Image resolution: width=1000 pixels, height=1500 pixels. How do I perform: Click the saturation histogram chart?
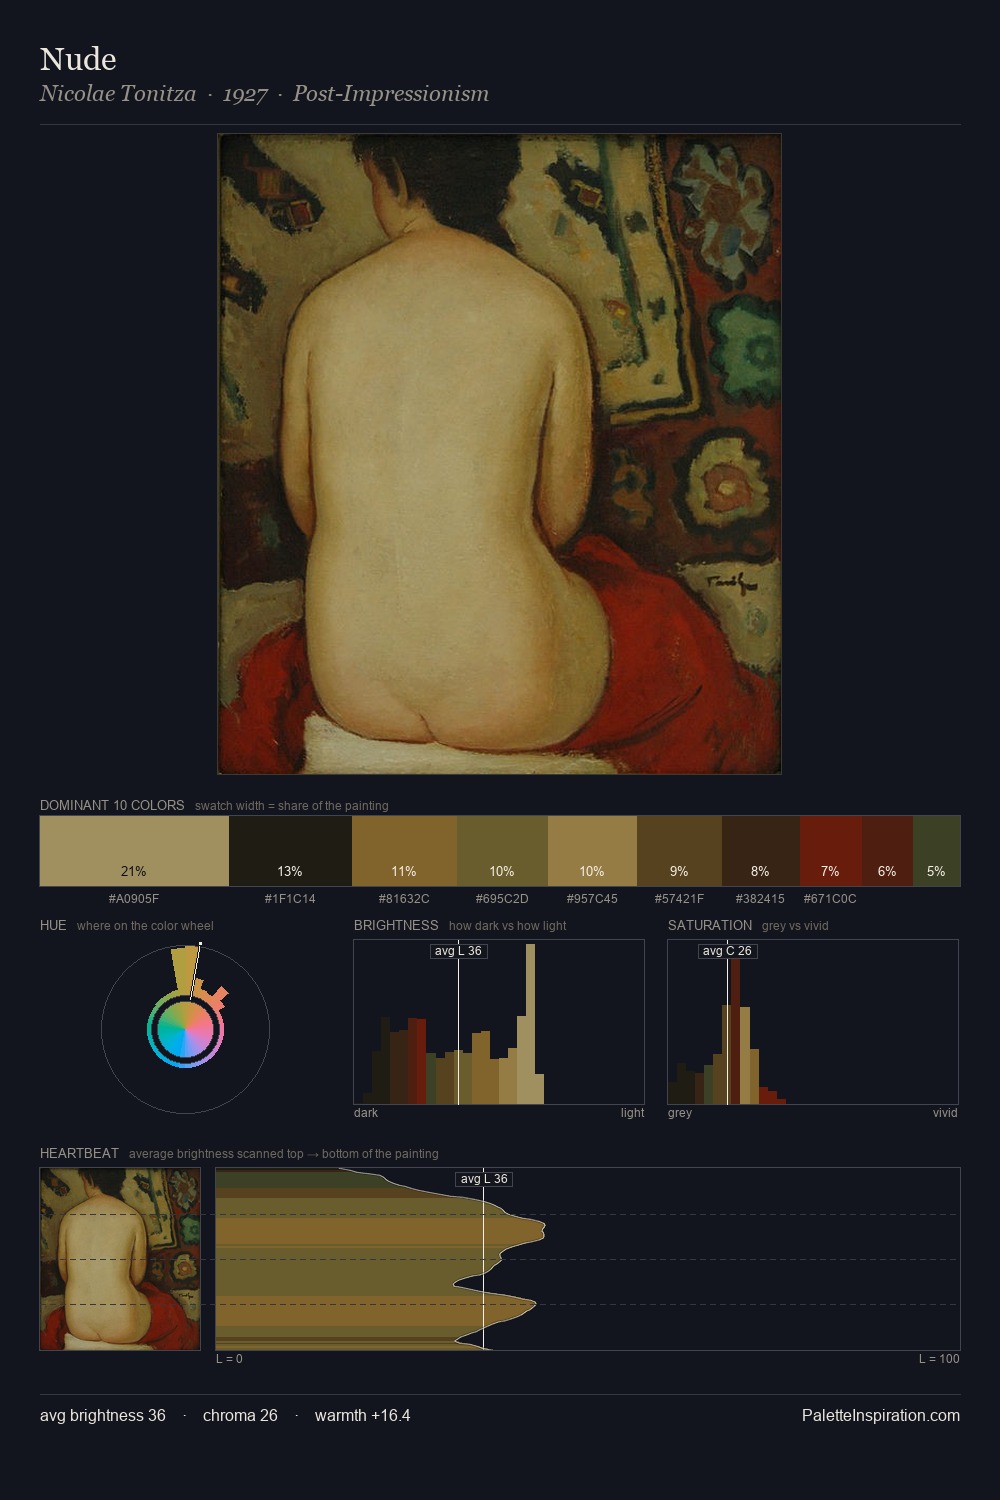coord(813,1022)
